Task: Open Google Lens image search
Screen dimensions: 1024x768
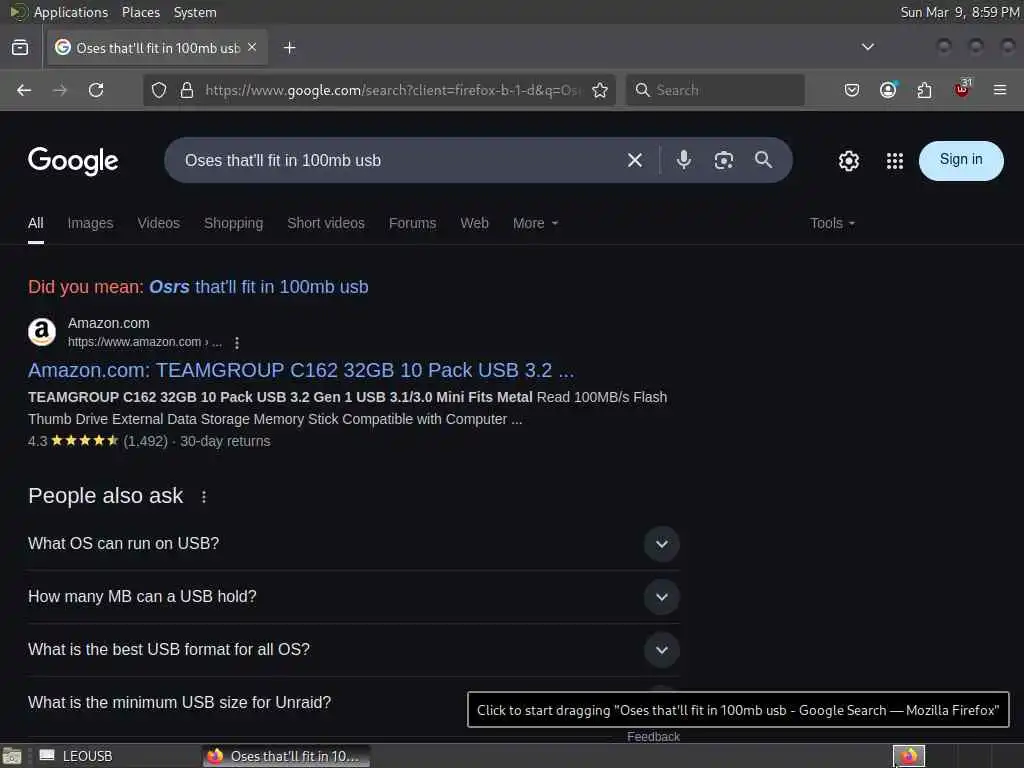Action: pyautogui.click(x=724, y=160)
